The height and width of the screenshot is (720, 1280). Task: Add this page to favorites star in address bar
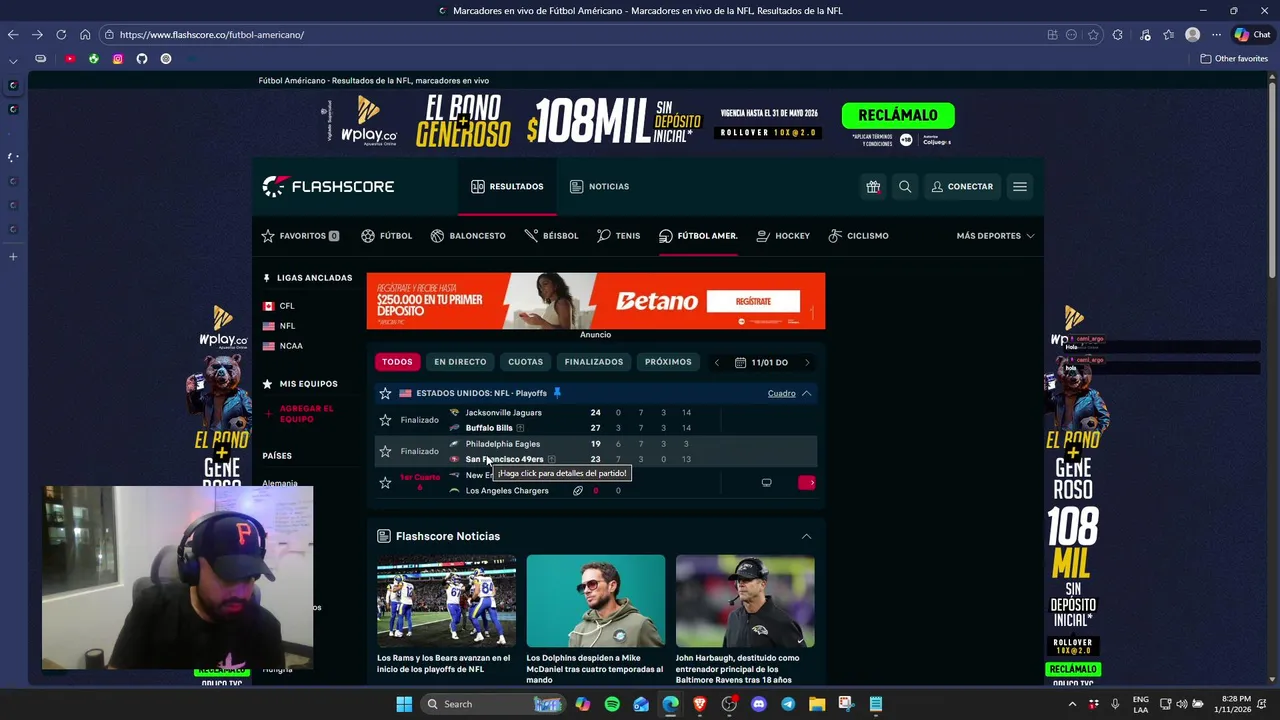(1093, 34)
